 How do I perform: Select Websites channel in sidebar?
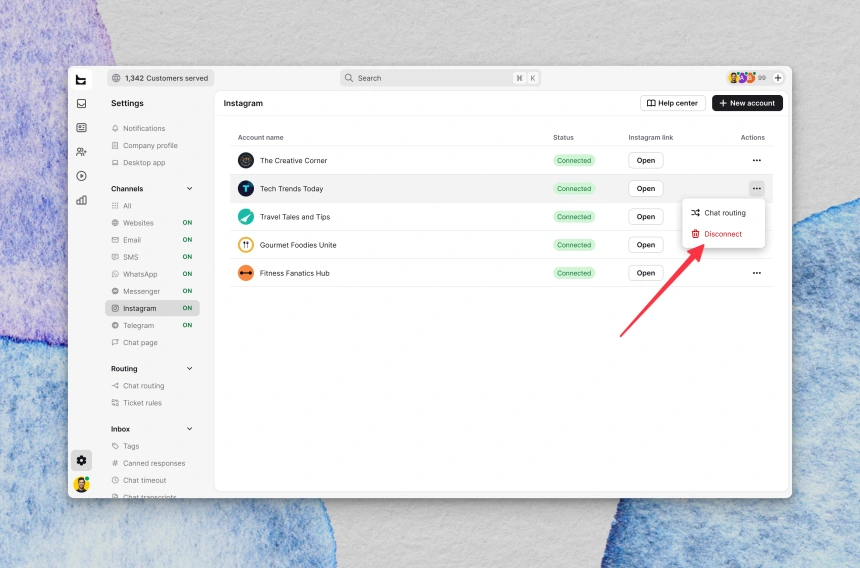(152, 223)
